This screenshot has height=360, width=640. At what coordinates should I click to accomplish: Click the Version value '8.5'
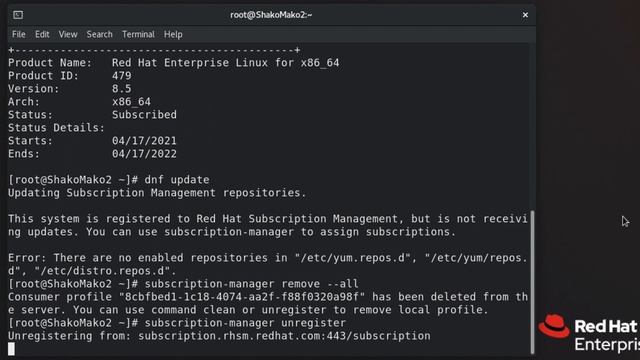tap(122, 89)
